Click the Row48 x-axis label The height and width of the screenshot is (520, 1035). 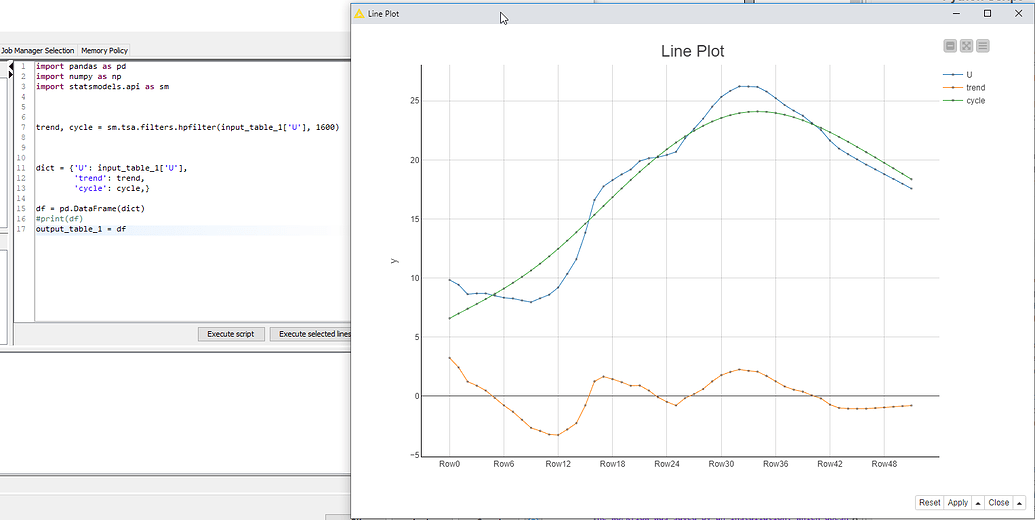pyautogui.click(x=883, y=464)
